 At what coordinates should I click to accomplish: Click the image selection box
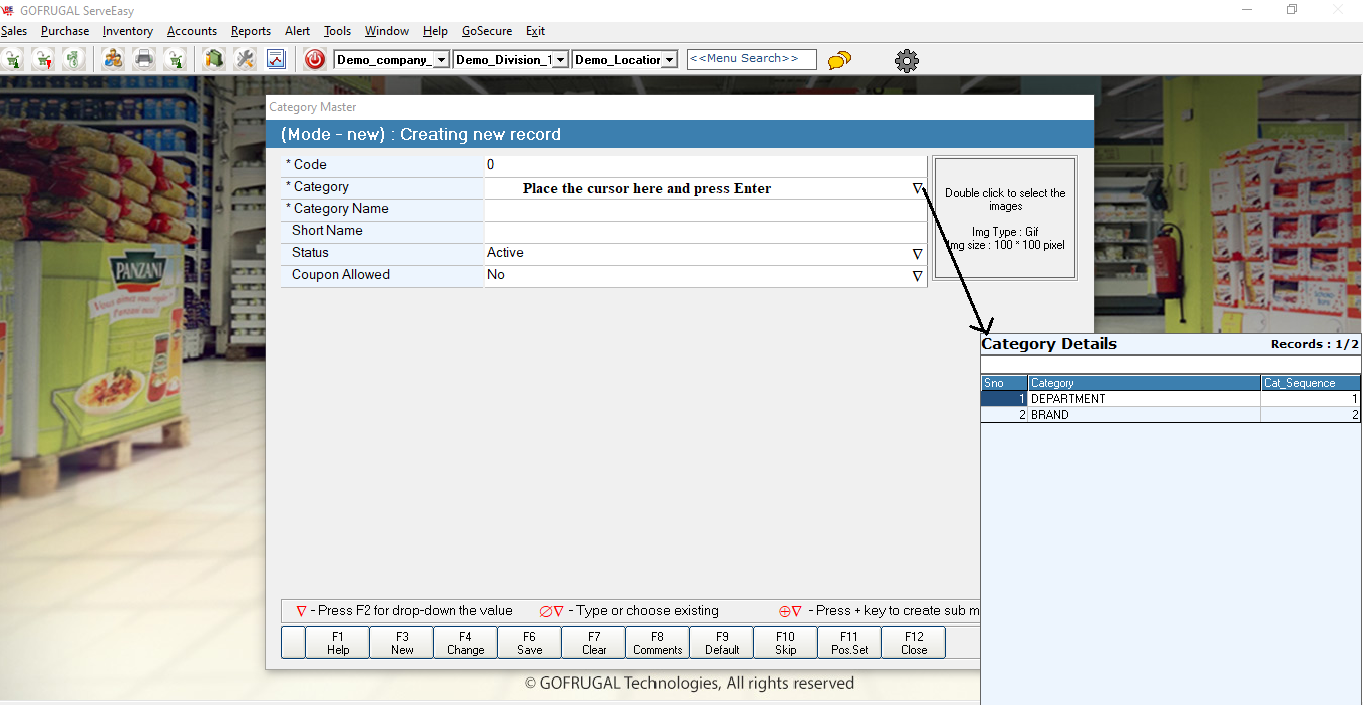click(x=1005, y=218)
